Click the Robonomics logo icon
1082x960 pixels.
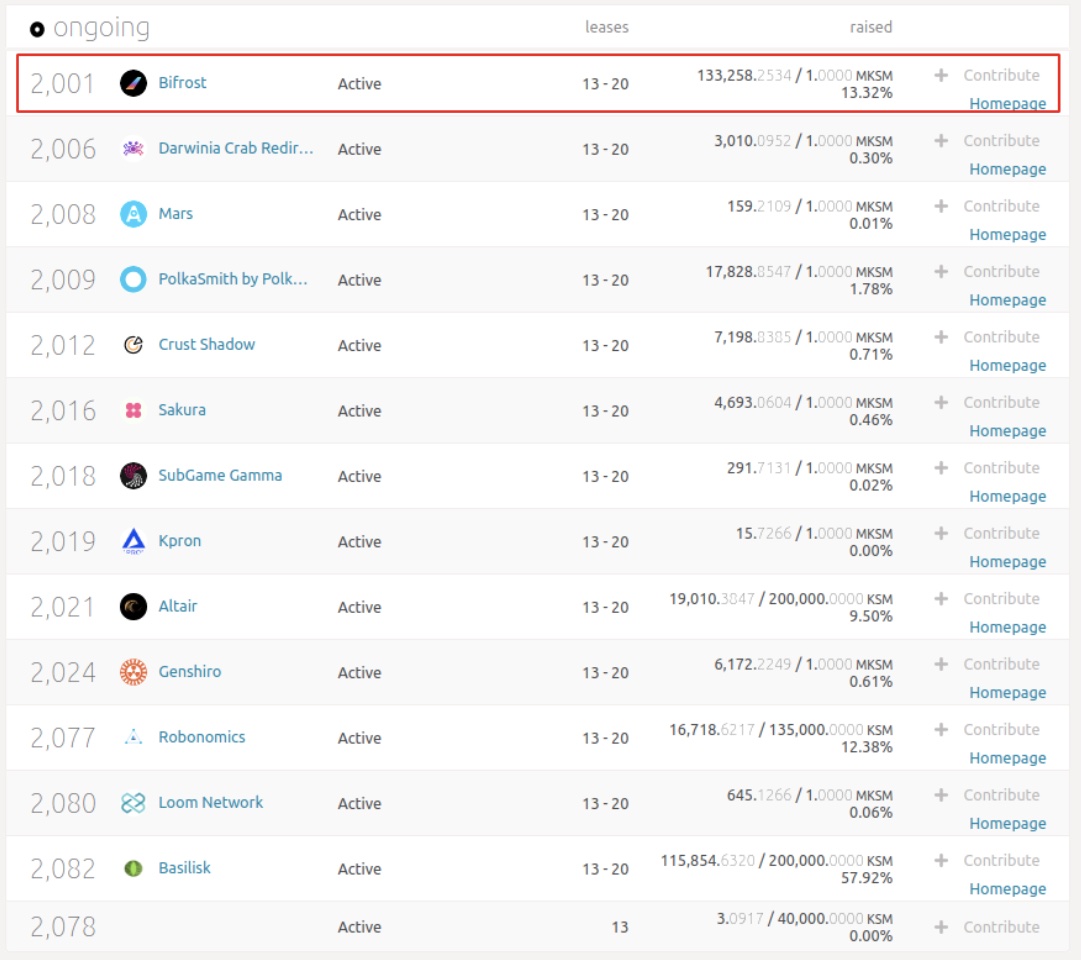[x=133, y=737]
